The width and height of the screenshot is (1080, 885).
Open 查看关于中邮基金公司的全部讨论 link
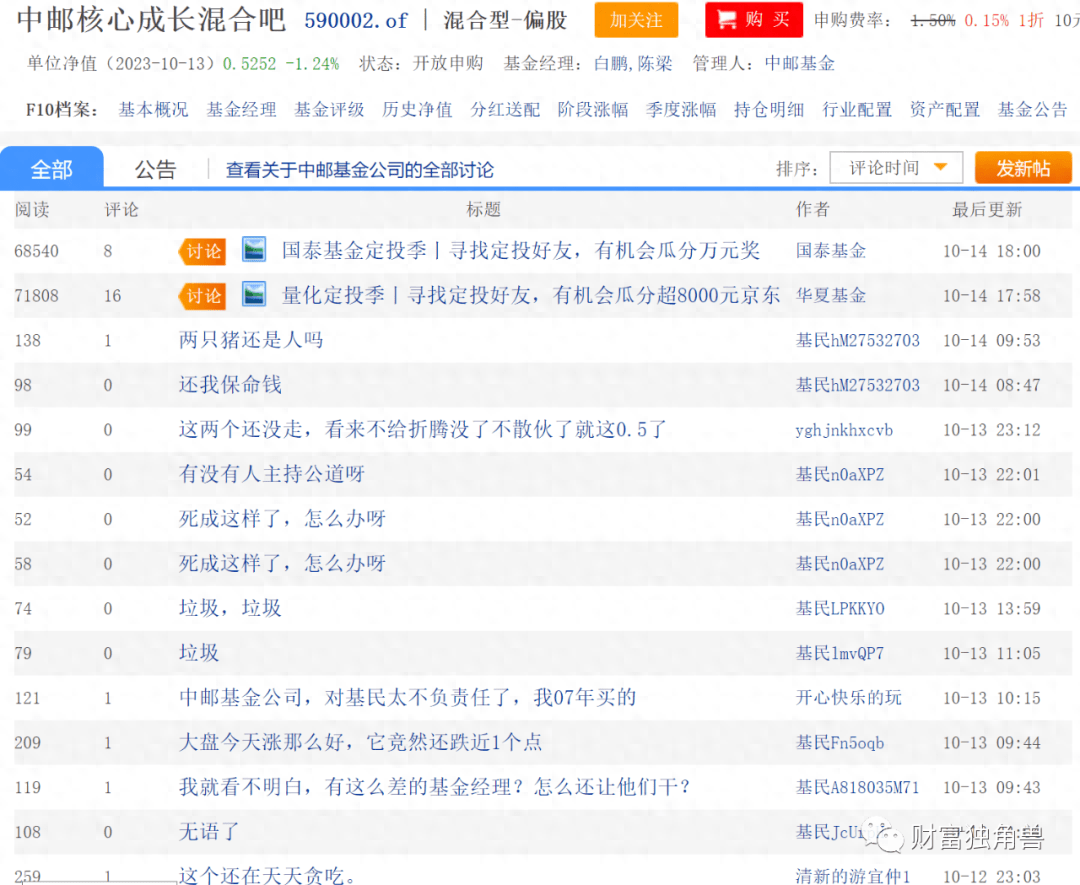click(x=359, y=170)
